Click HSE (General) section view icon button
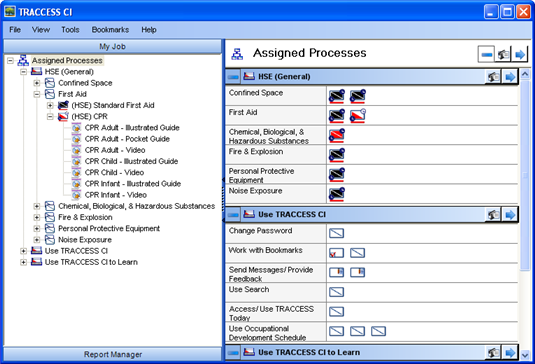Screen dimensions: 535x364 (x=493, y=77)
